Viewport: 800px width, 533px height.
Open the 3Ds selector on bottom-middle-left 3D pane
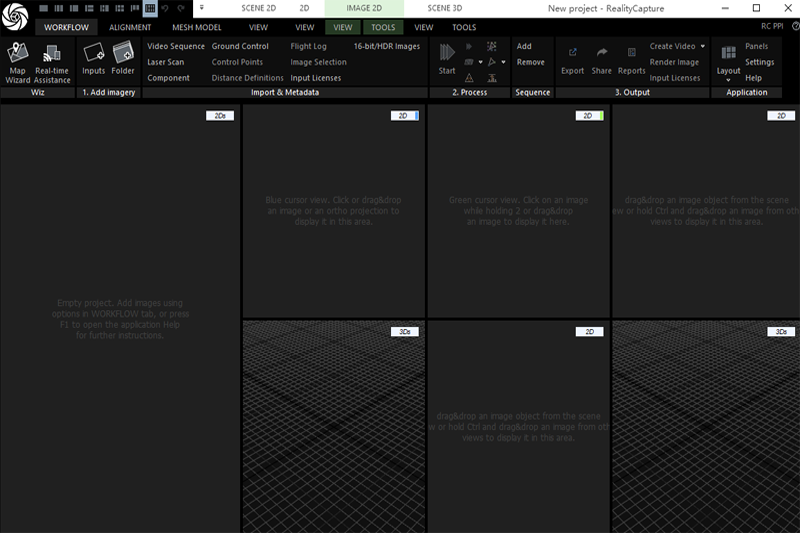coord(405,332)
